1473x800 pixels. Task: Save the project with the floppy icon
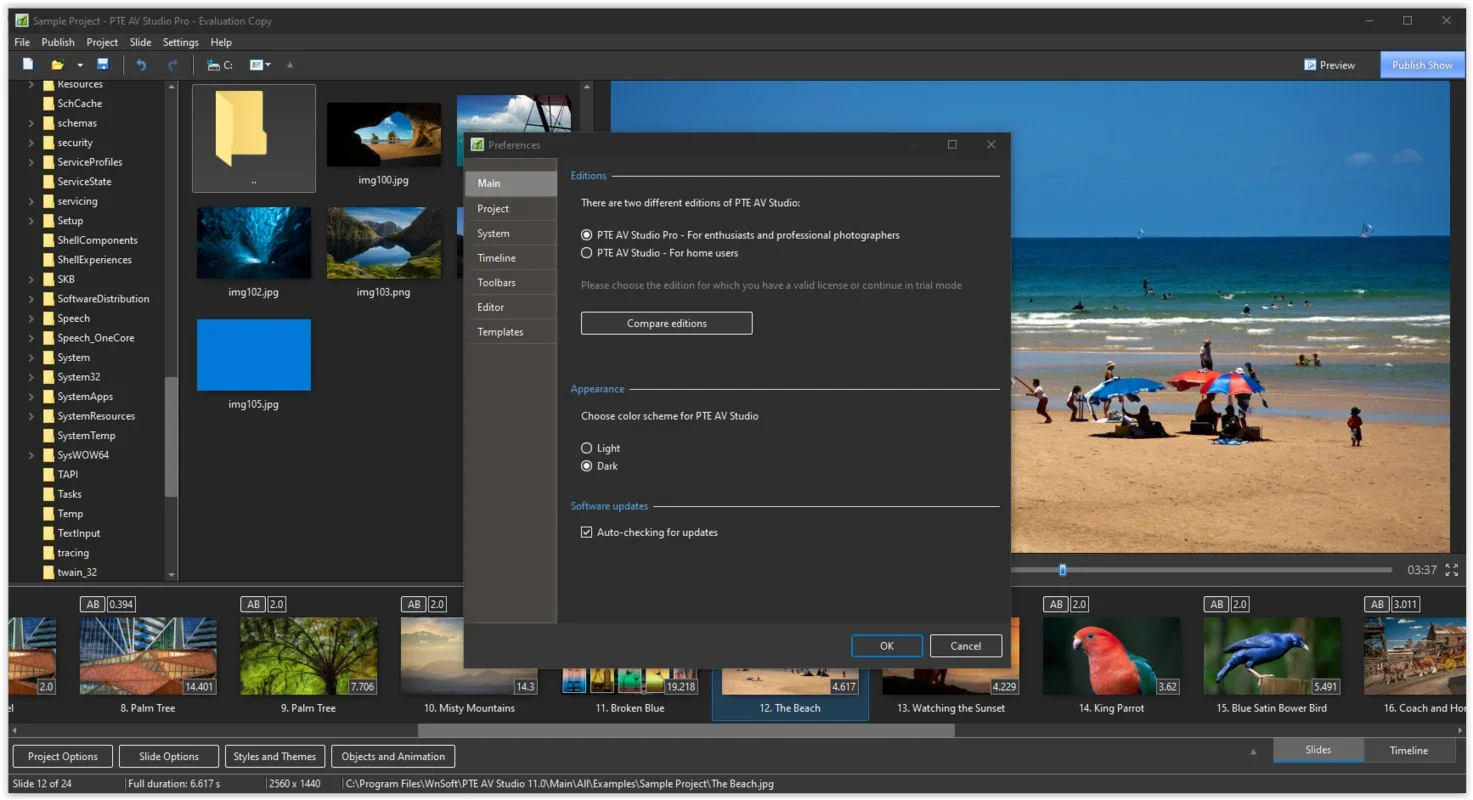(102, 64)
